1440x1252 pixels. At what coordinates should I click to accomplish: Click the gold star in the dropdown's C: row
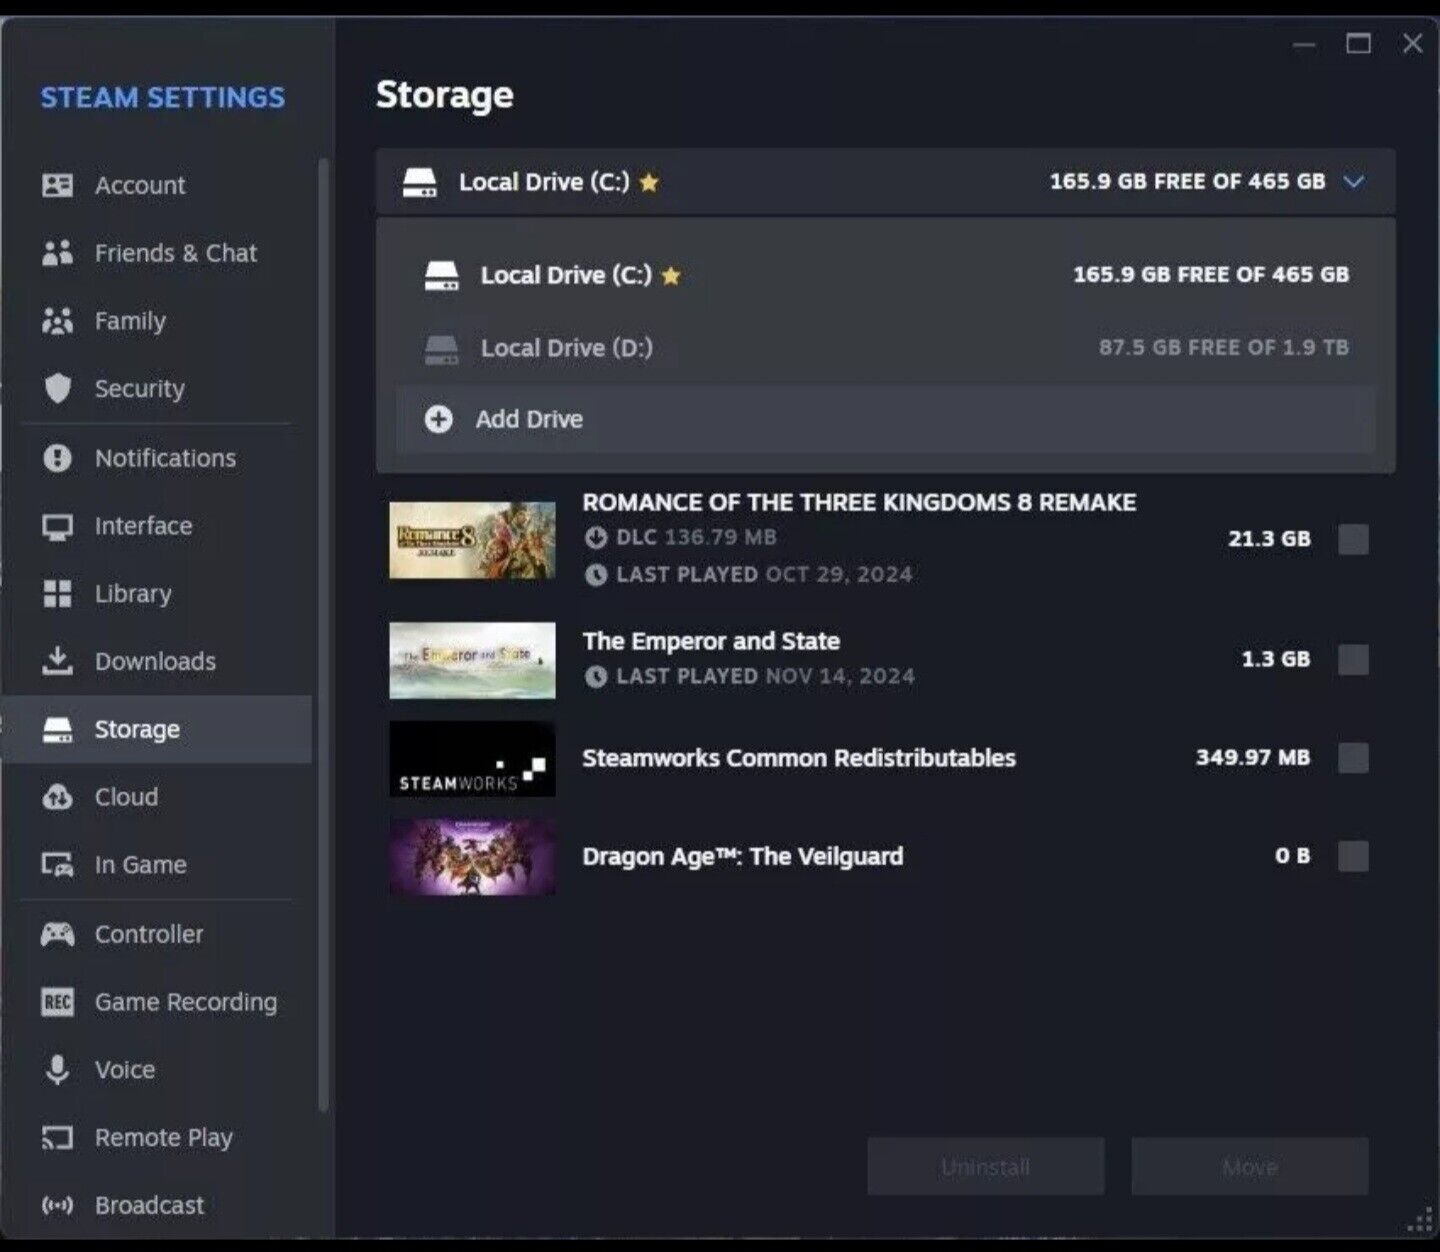click(671, 275)
